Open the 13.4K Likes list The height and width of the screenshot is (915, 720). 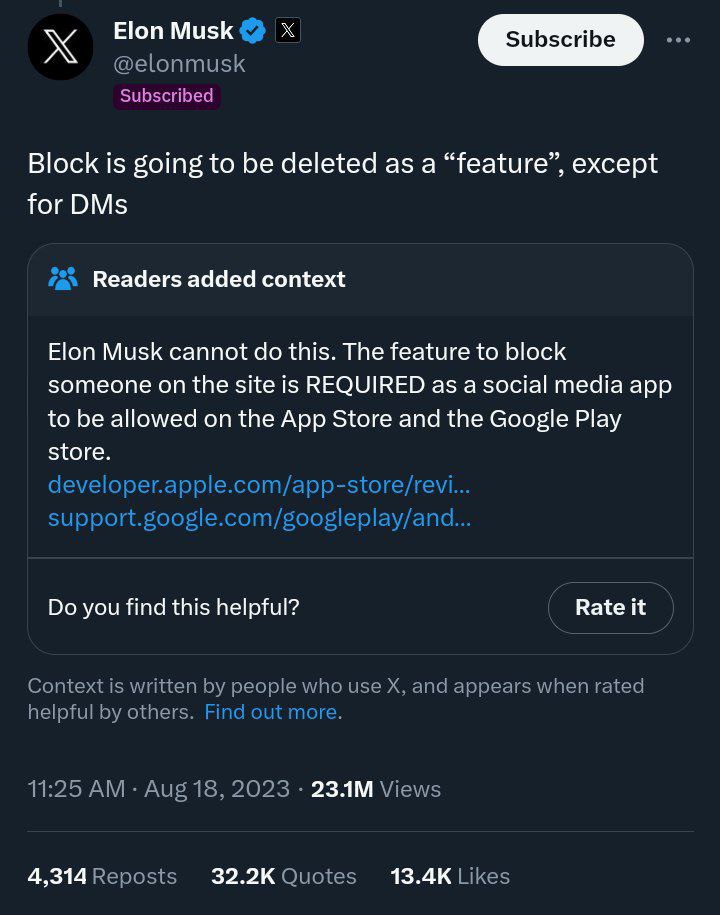click(450, 876)
